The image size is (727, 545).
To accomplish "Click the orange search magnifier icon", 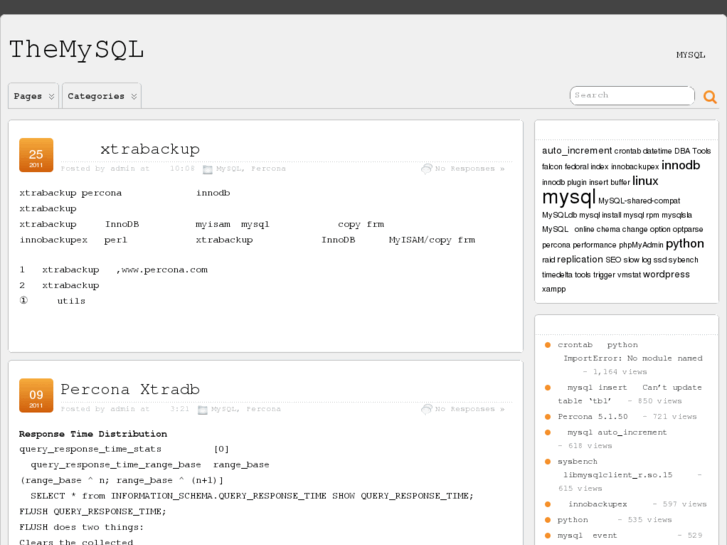I will (710, 96).
